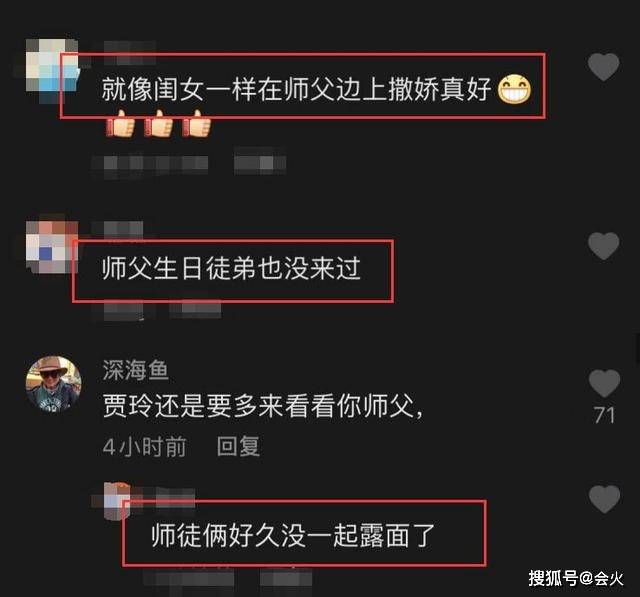
Task: Select reply text 师徒俩好久没一起露面了
Action: pyautogui.click(x=293, y=535)
